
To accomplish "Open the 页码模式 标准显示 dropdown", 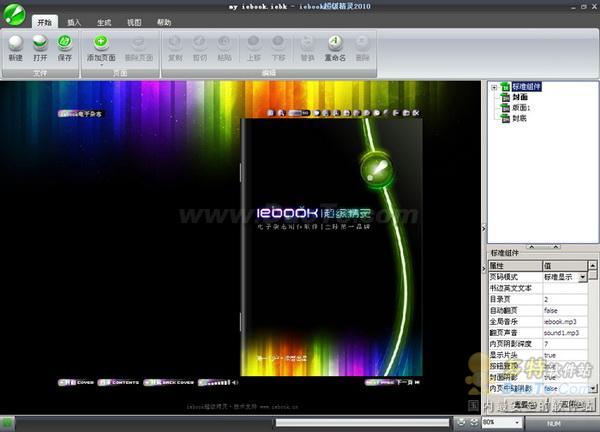I will pyautogui.click(x=583, y=277).
